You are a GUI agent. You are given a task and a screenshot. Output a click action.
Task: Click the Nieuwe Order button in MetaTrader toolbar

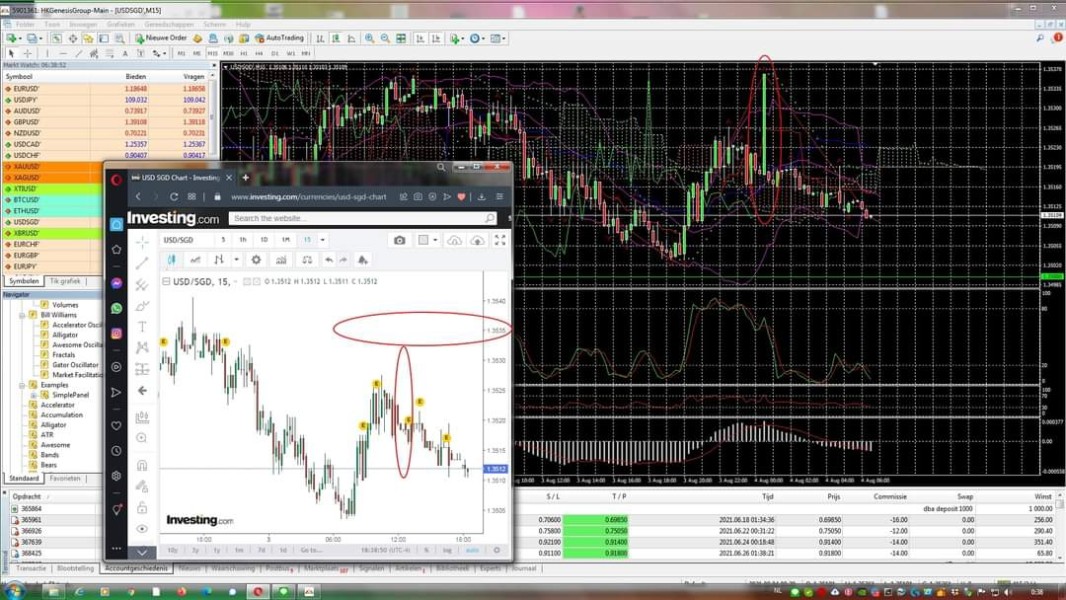pos(161,38)
